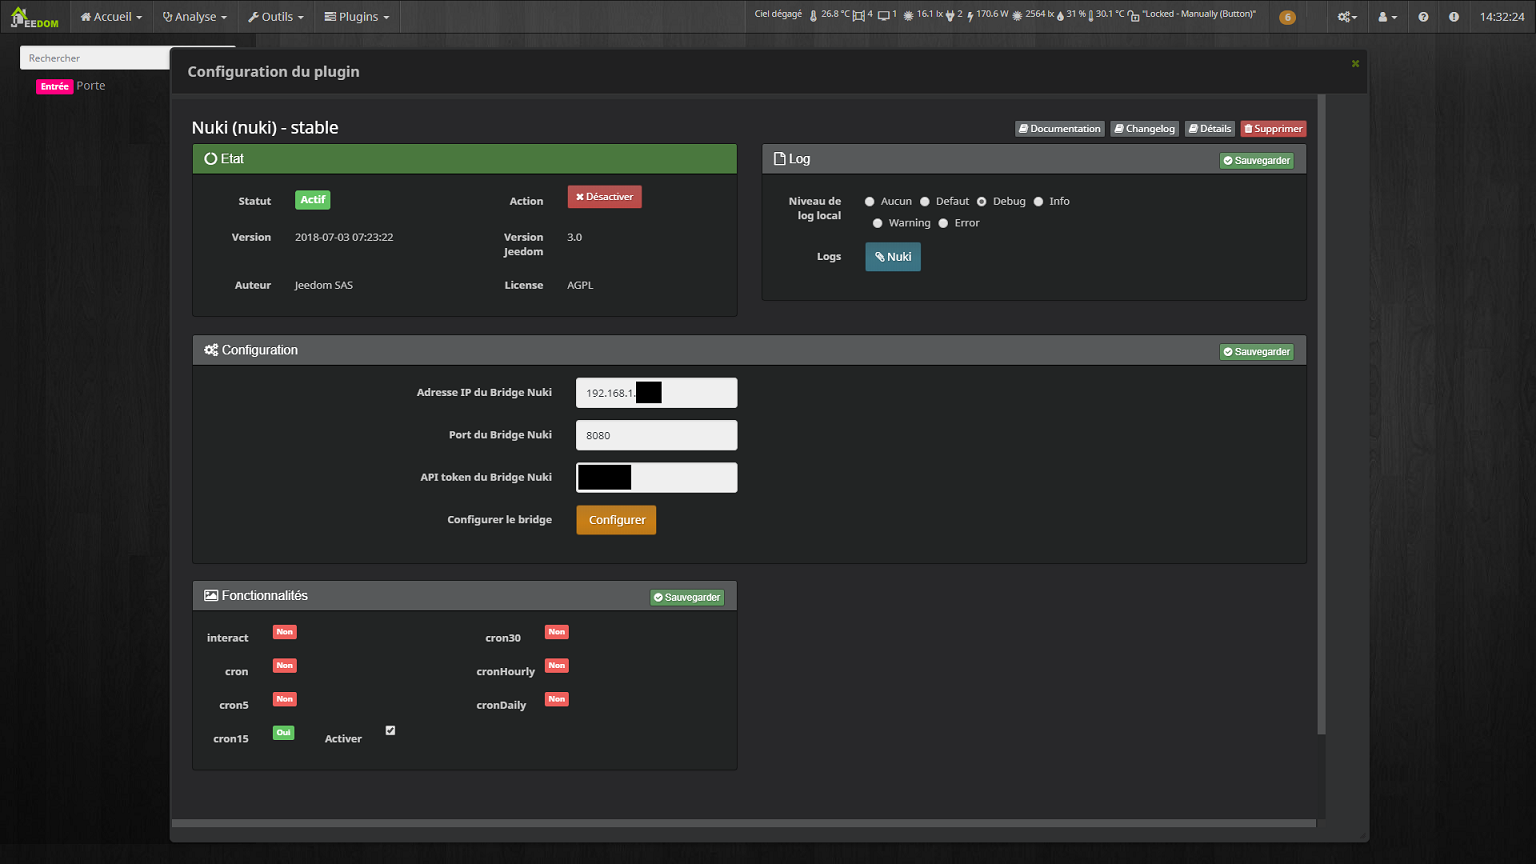This screenshot has width=1536, height=864.
Task: Select the Entrée Porte equipment
Action: pyautogui.click(x=71, y=86)
